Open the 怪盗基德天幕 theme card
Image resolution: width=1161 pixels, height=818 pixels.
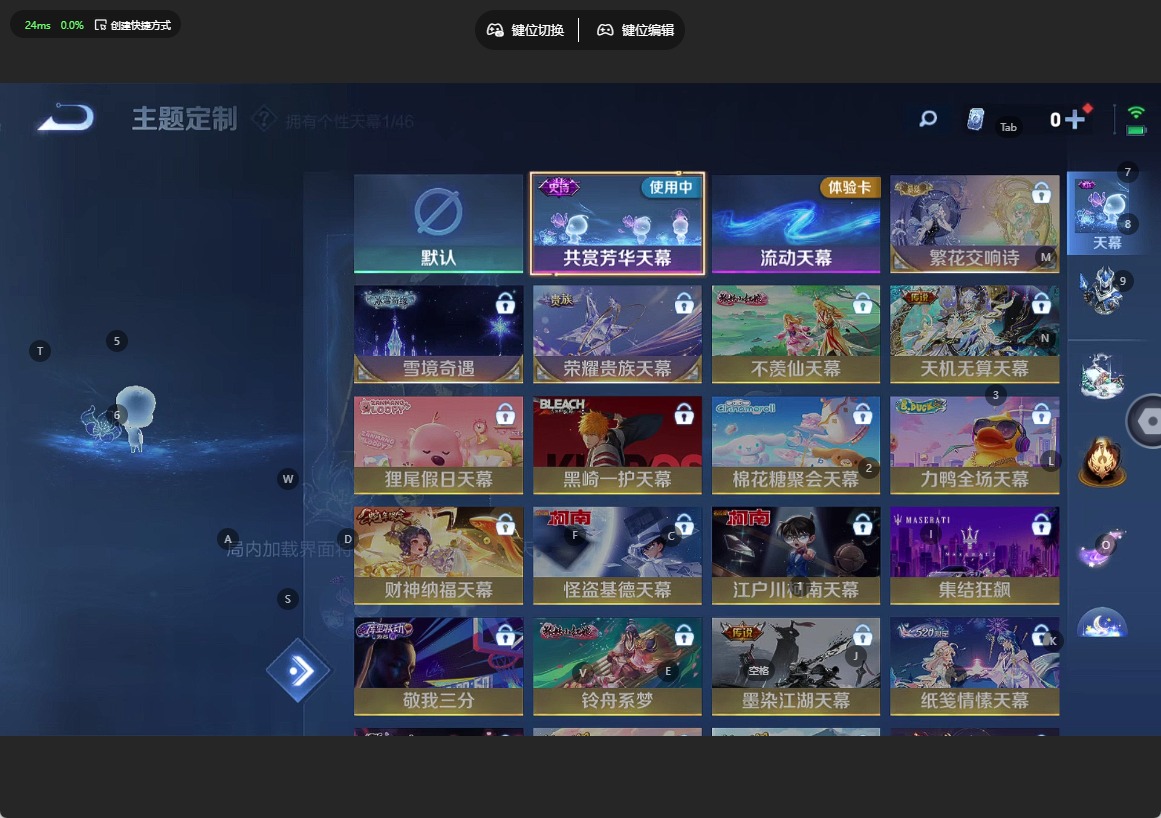618,555
